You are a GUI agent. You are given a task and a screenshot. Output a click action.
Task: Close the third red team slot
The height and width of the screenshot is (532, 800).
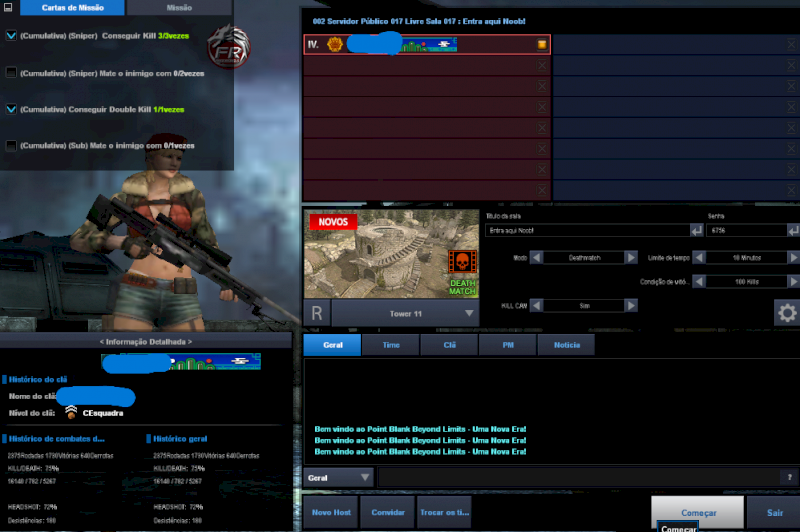click(542, 86)
